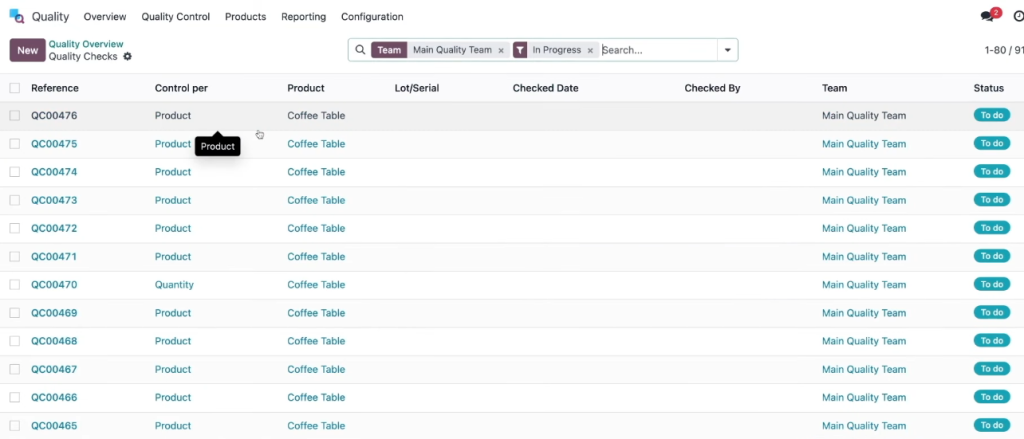Open the activities clock icon

(1018, 16)
